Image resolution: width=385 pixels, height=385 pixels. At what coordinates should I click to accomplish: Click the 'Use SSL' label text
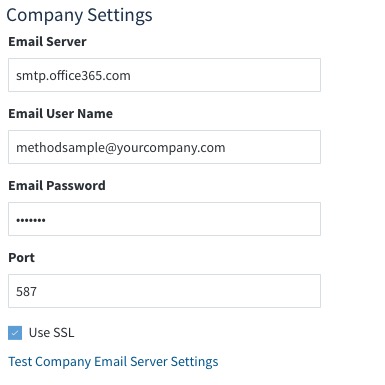(x=52, y=333)
